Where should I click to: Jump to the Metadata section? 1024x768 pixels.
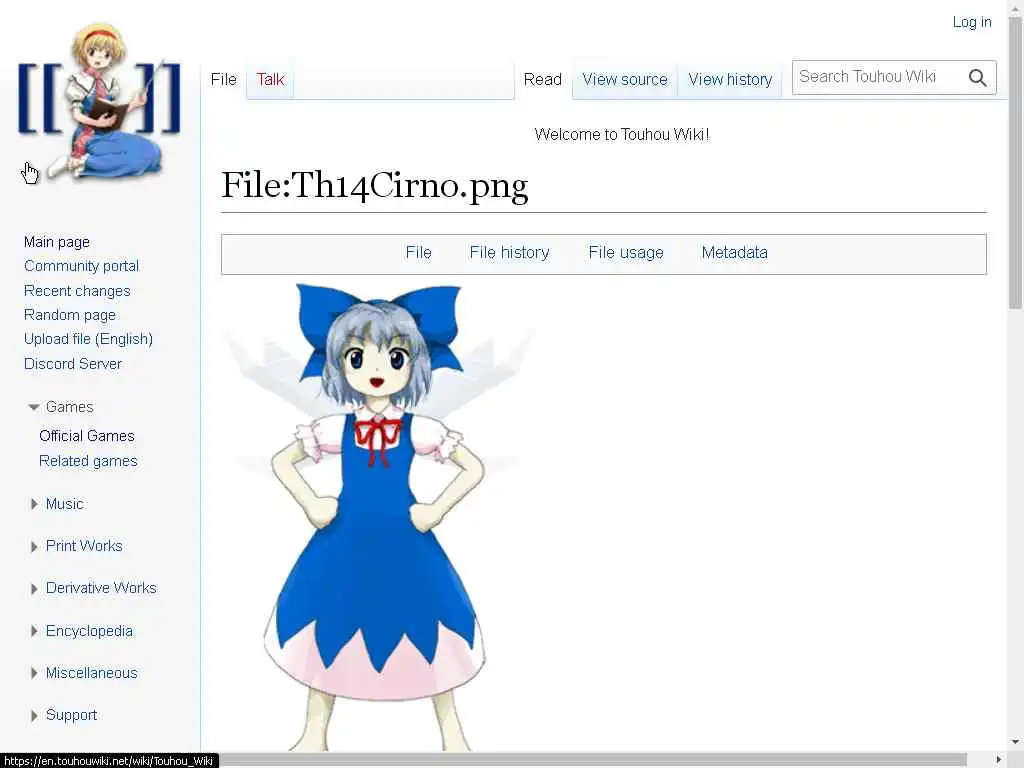coord(735,253)
